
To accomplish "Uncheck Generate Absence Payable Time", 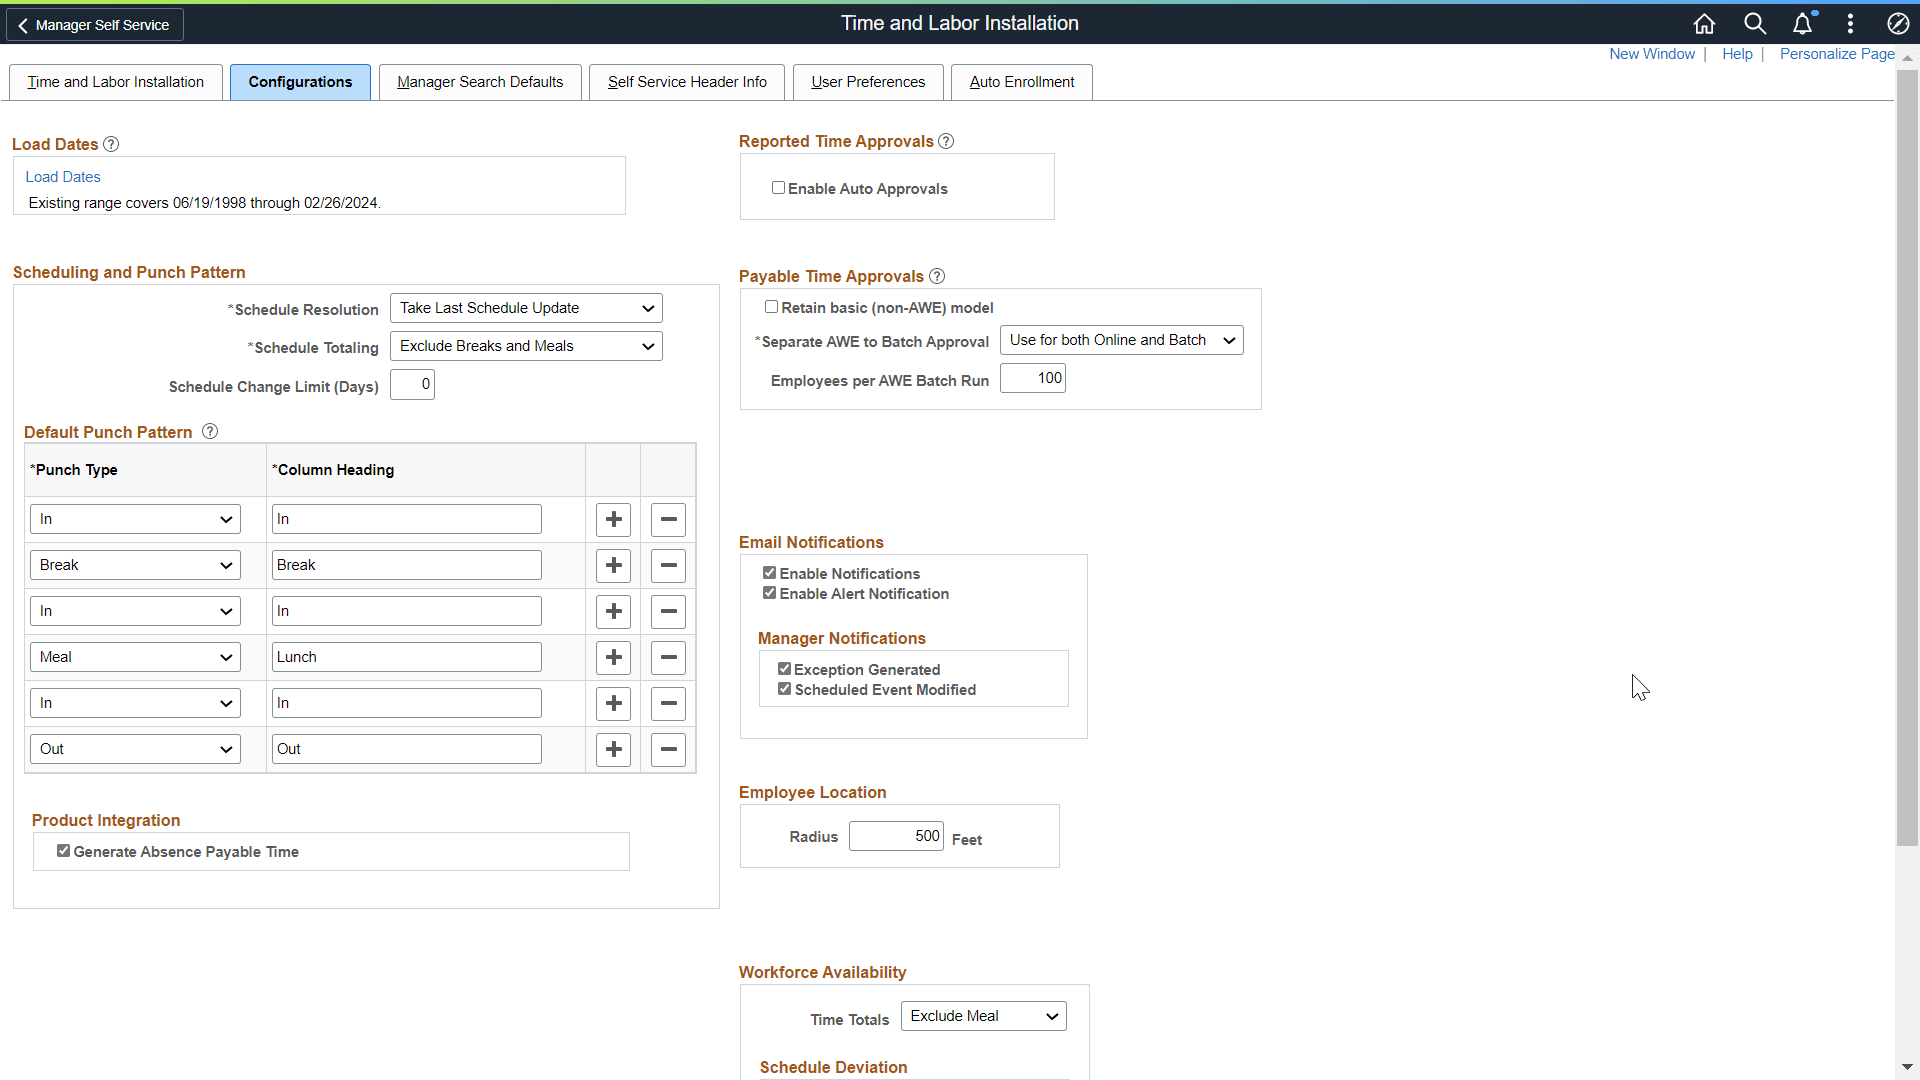I will [63, 851].
